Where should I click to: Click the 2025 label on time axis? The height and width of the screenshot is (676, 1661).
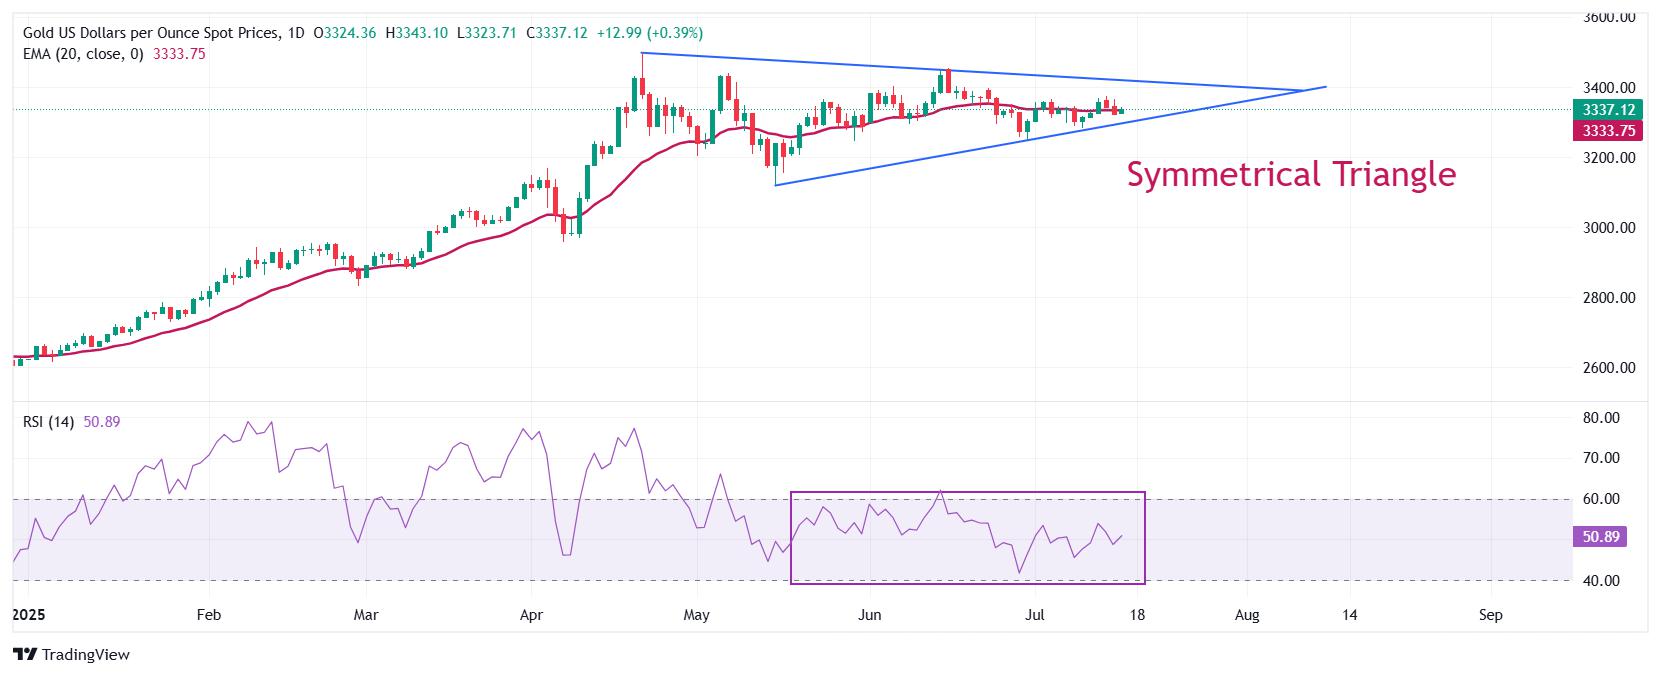[29, 615]
